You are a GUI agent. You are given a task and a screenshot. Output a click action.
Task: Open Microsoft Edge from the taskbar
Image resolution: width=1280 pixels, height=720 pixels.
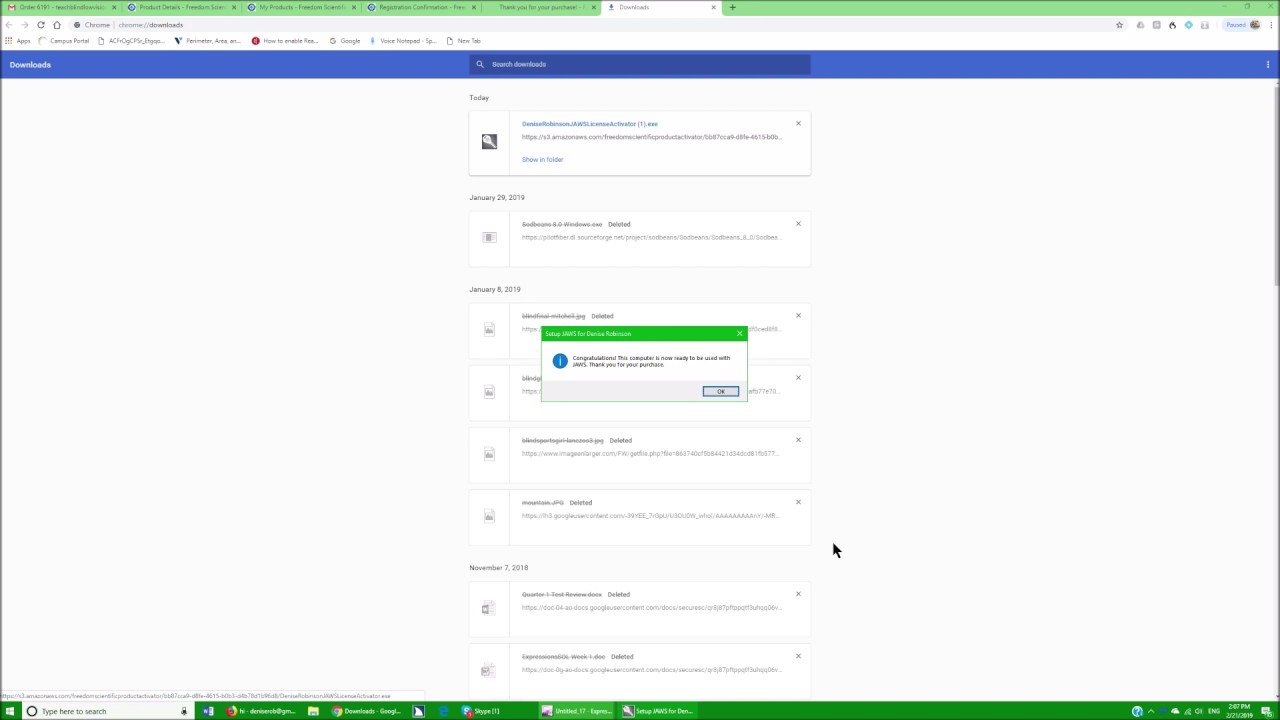click(x=444, y=711)
